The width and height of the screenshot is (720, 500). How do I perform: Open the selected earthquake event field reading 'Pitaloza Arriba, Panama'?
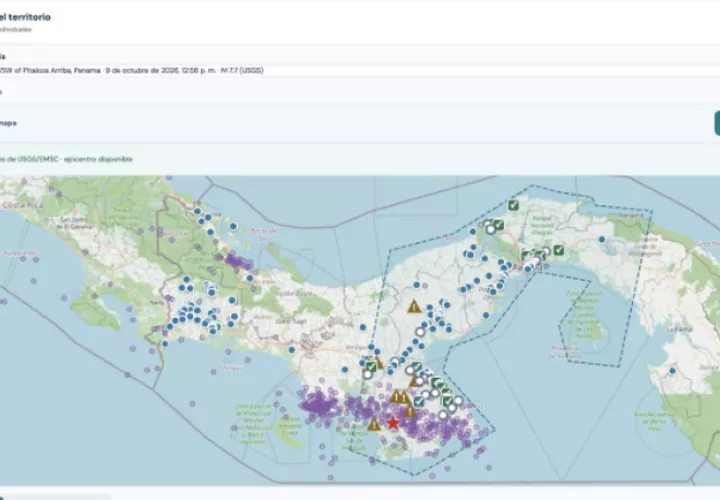pyautogui.click(x=360, y=70)
